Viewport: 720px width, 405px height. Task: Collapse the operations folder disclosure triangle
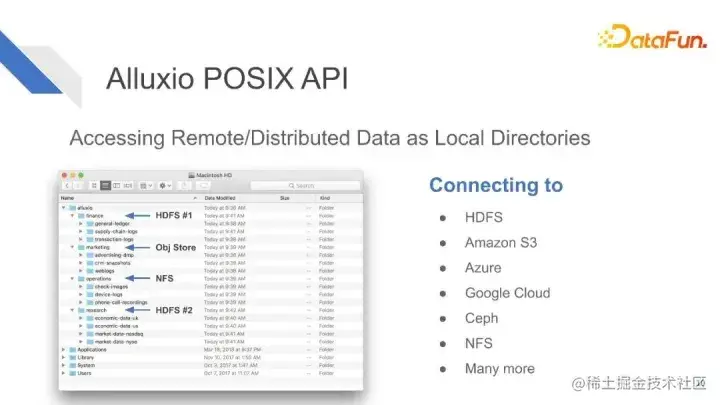click(x=72, y=279)
